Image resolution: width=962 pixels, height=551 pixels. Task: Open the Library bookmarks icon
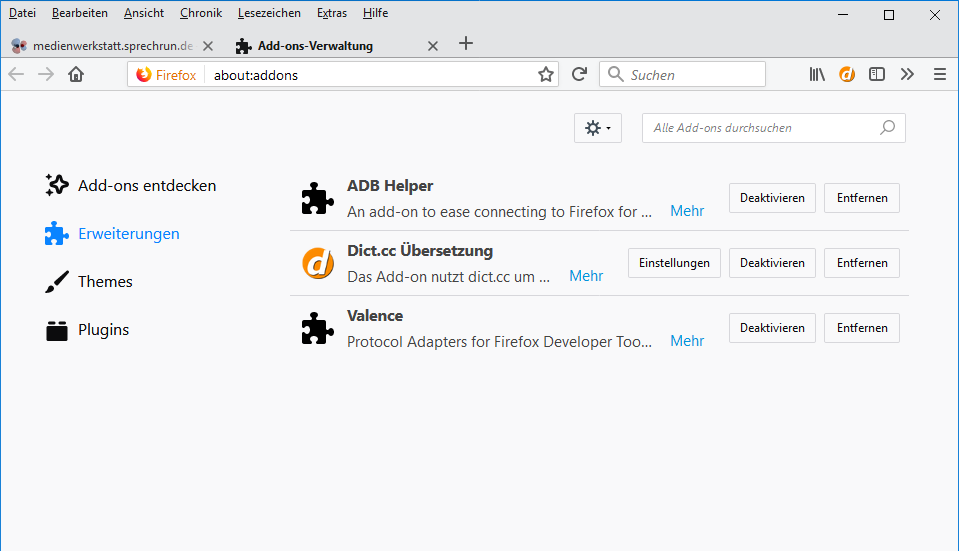(x=817, y=74)
